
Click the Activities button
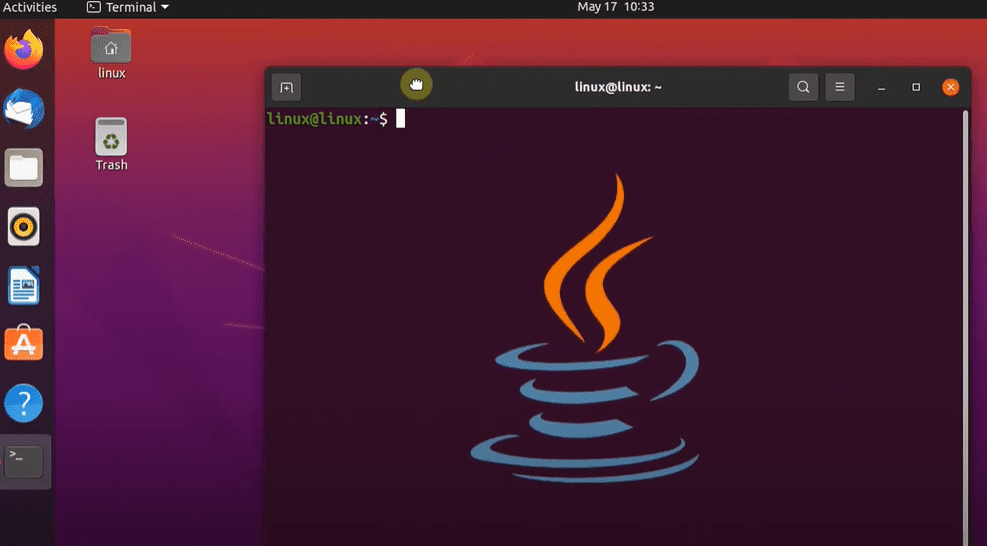(30, 7)
